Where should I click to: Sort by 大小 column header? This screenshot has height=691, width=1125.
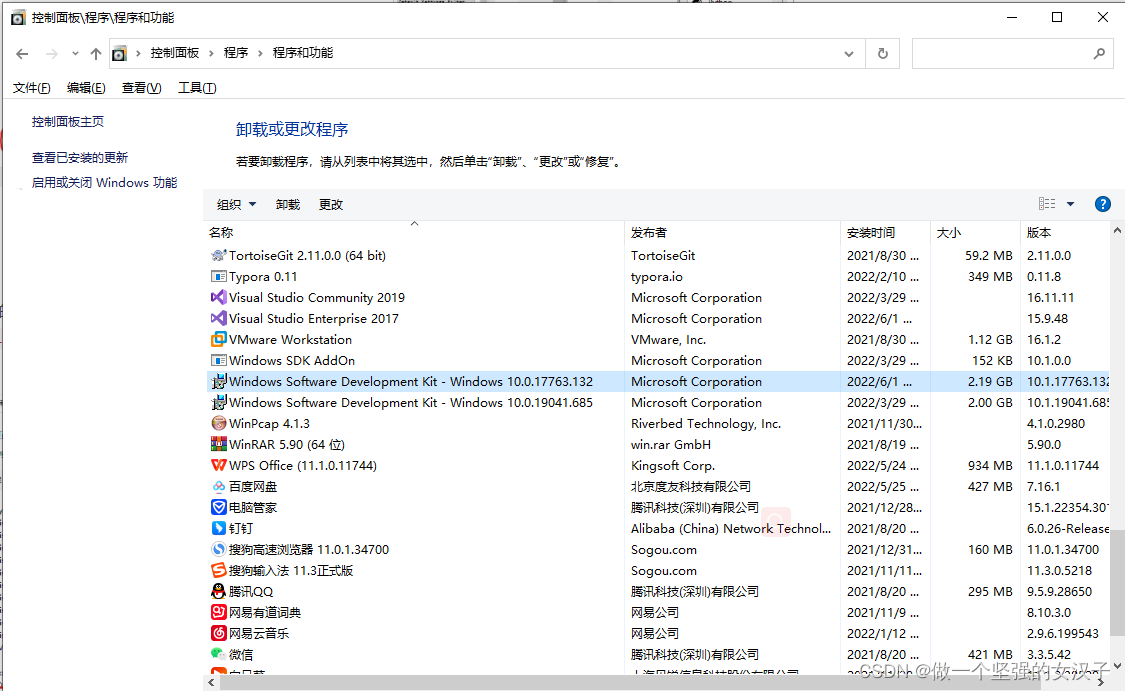point(975,232)
